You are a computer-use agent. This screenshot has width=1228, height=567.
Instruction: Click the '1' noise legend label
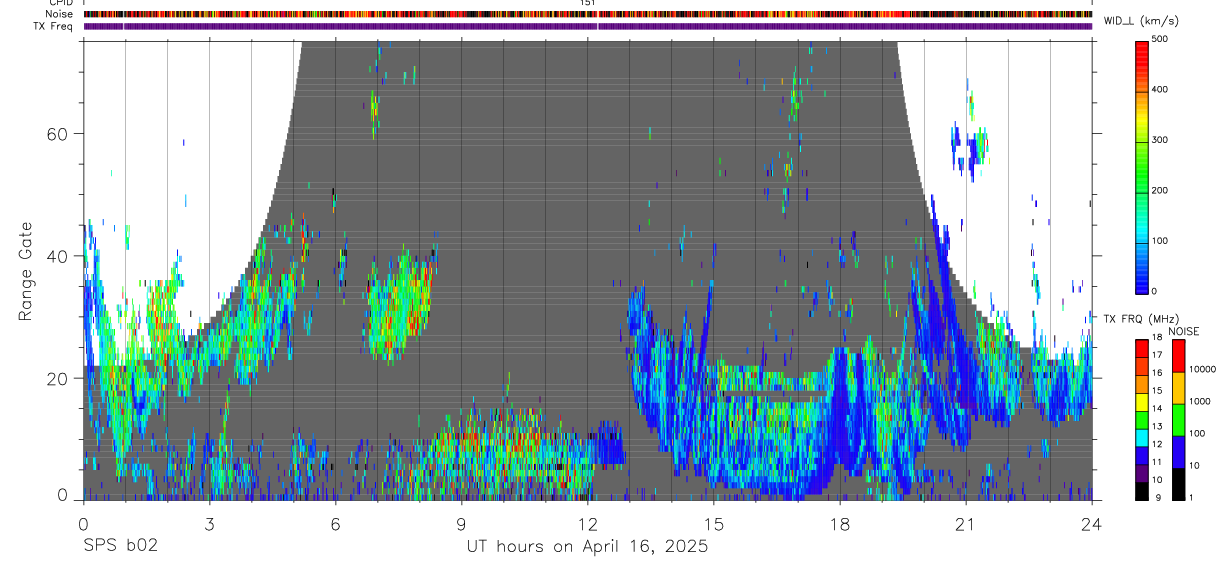tap(1190, 497)
